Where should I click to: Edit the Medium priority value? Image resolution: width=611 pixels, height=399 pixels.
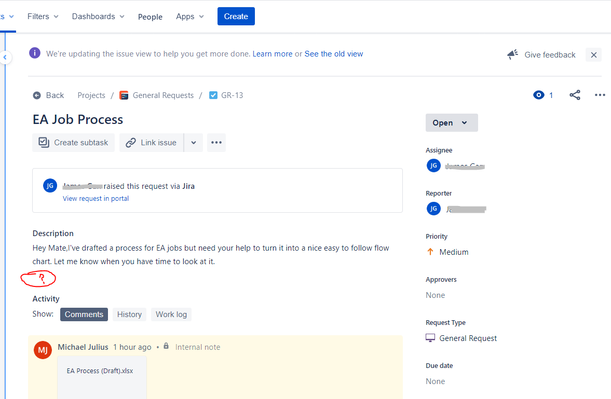pyautogui.click(x=454, y=252)
